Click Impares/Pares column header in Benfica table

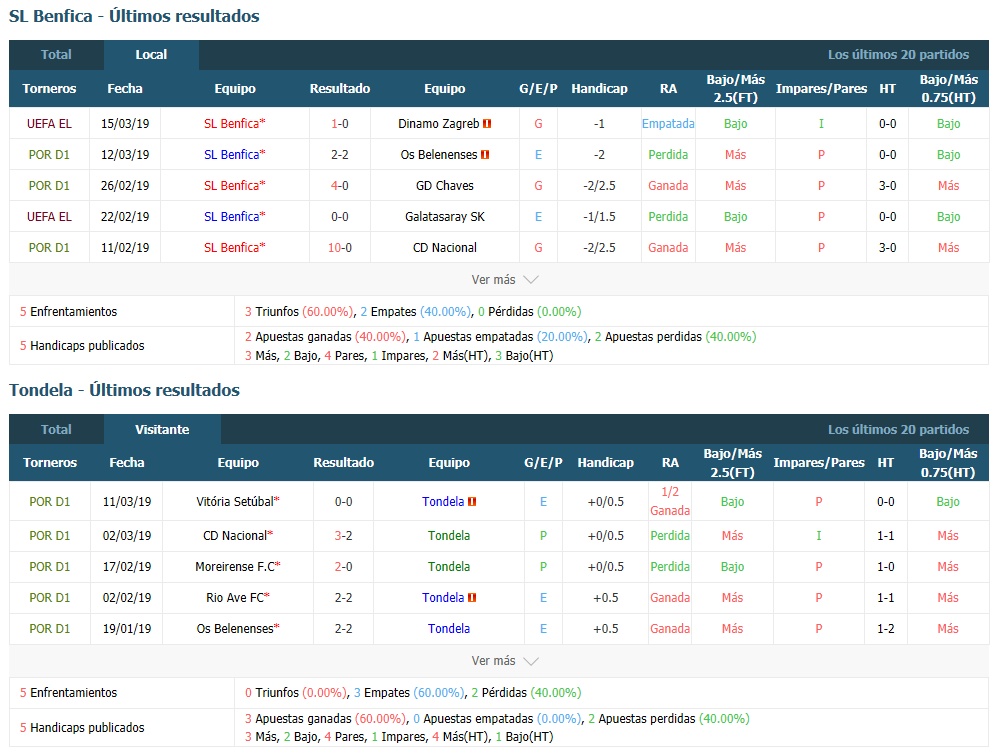pos(821,88)
